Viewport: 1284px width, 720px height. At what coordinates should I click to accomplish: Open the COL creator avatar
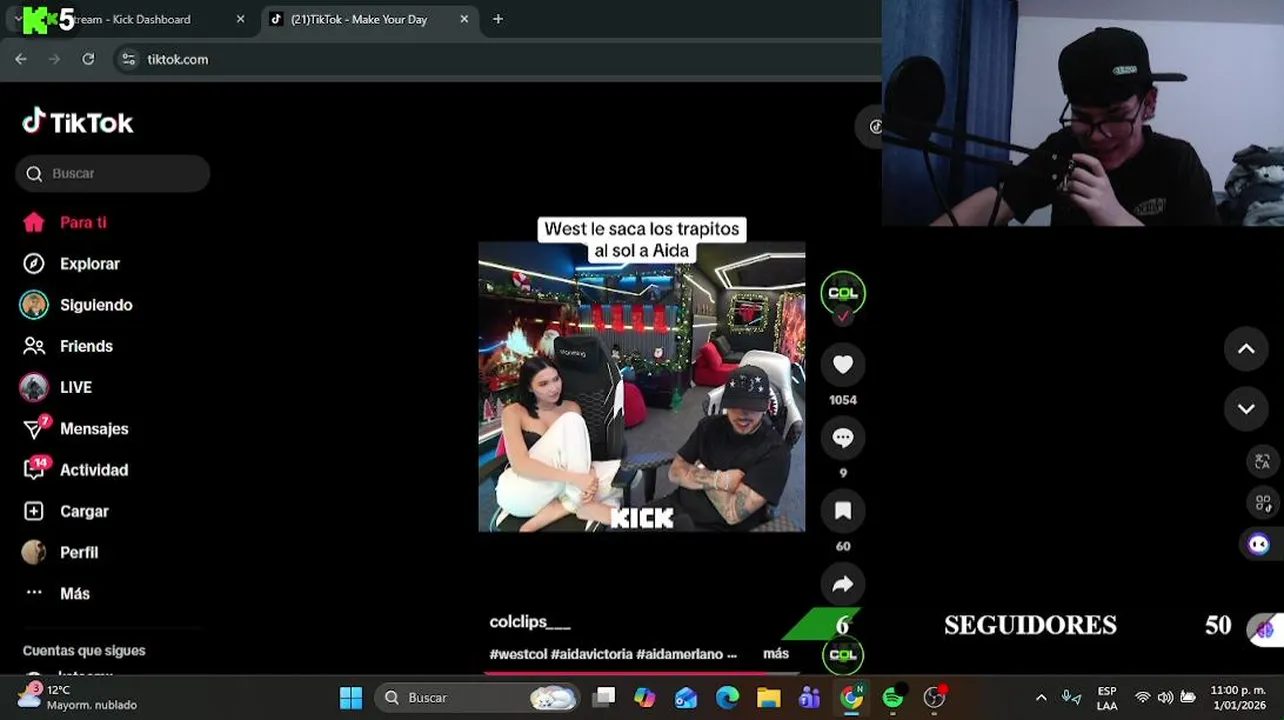pyautogui.click(x=843, y=292)
